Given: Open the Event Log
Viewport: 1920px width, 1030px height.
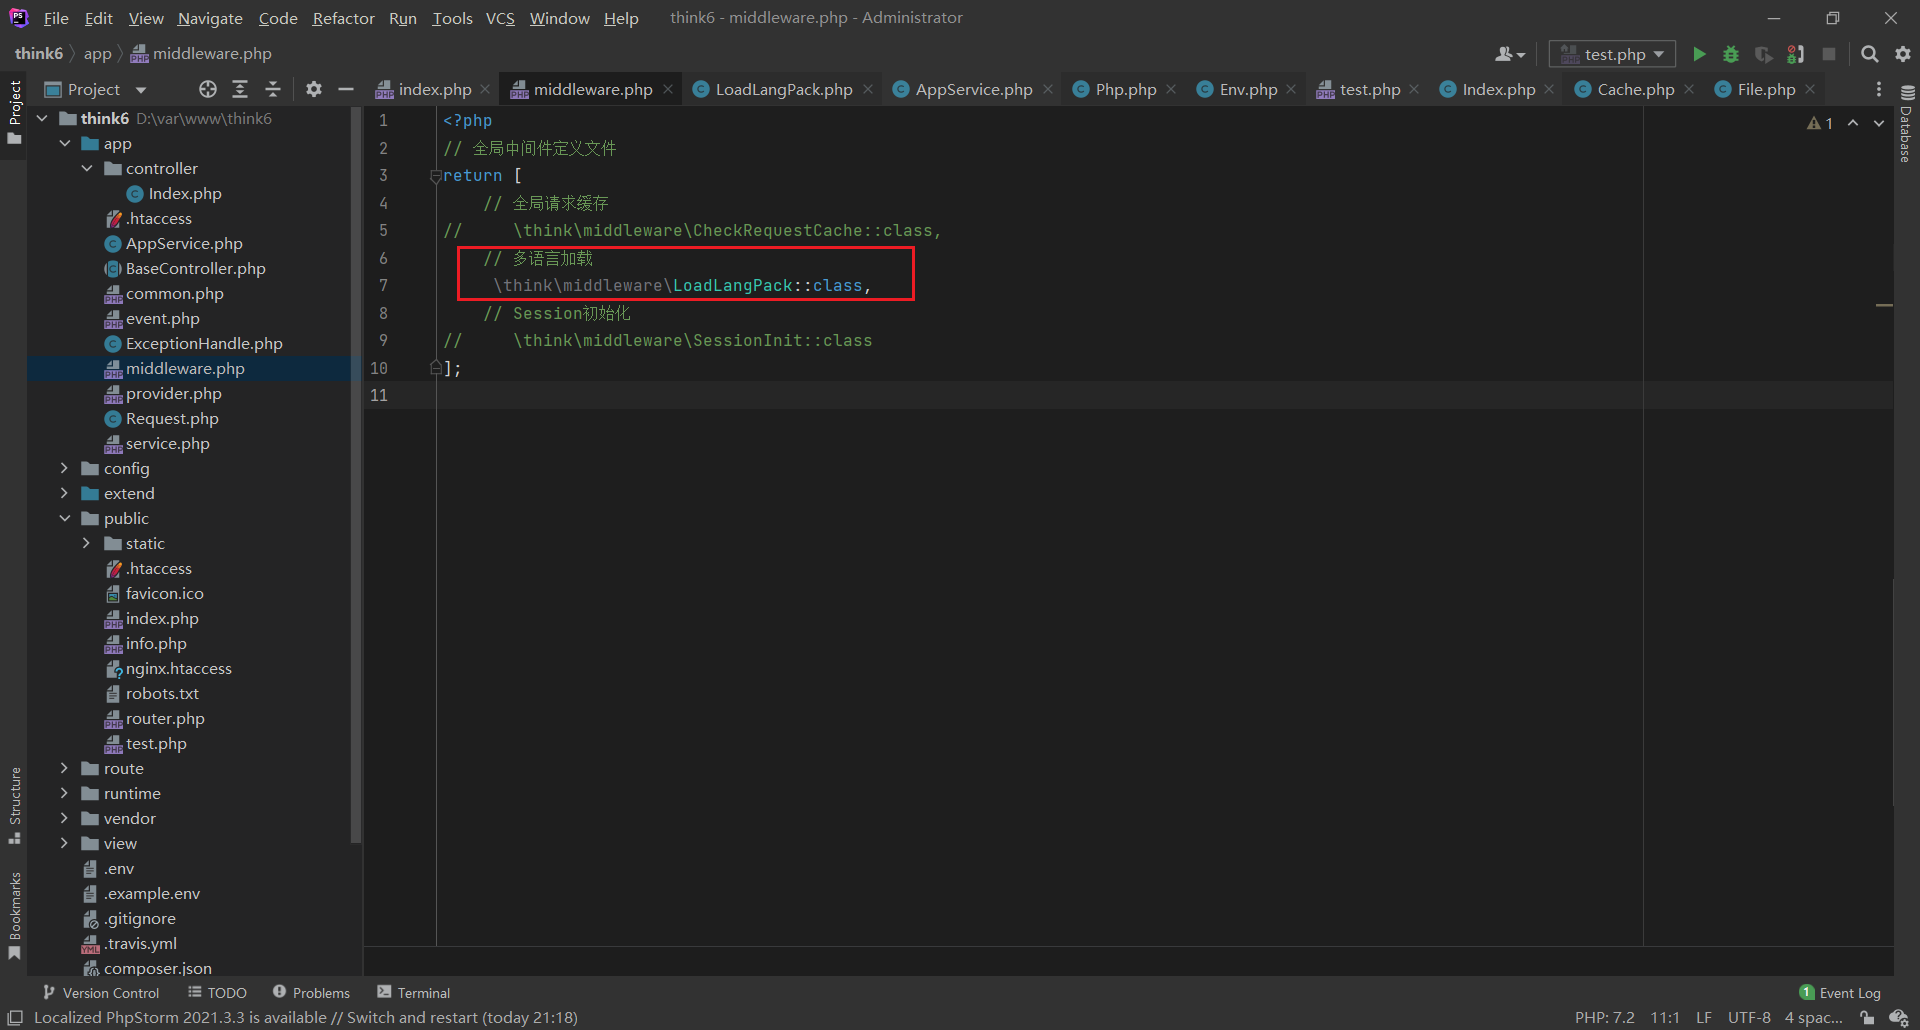Looking at the screenshot, I should 1840,993.
